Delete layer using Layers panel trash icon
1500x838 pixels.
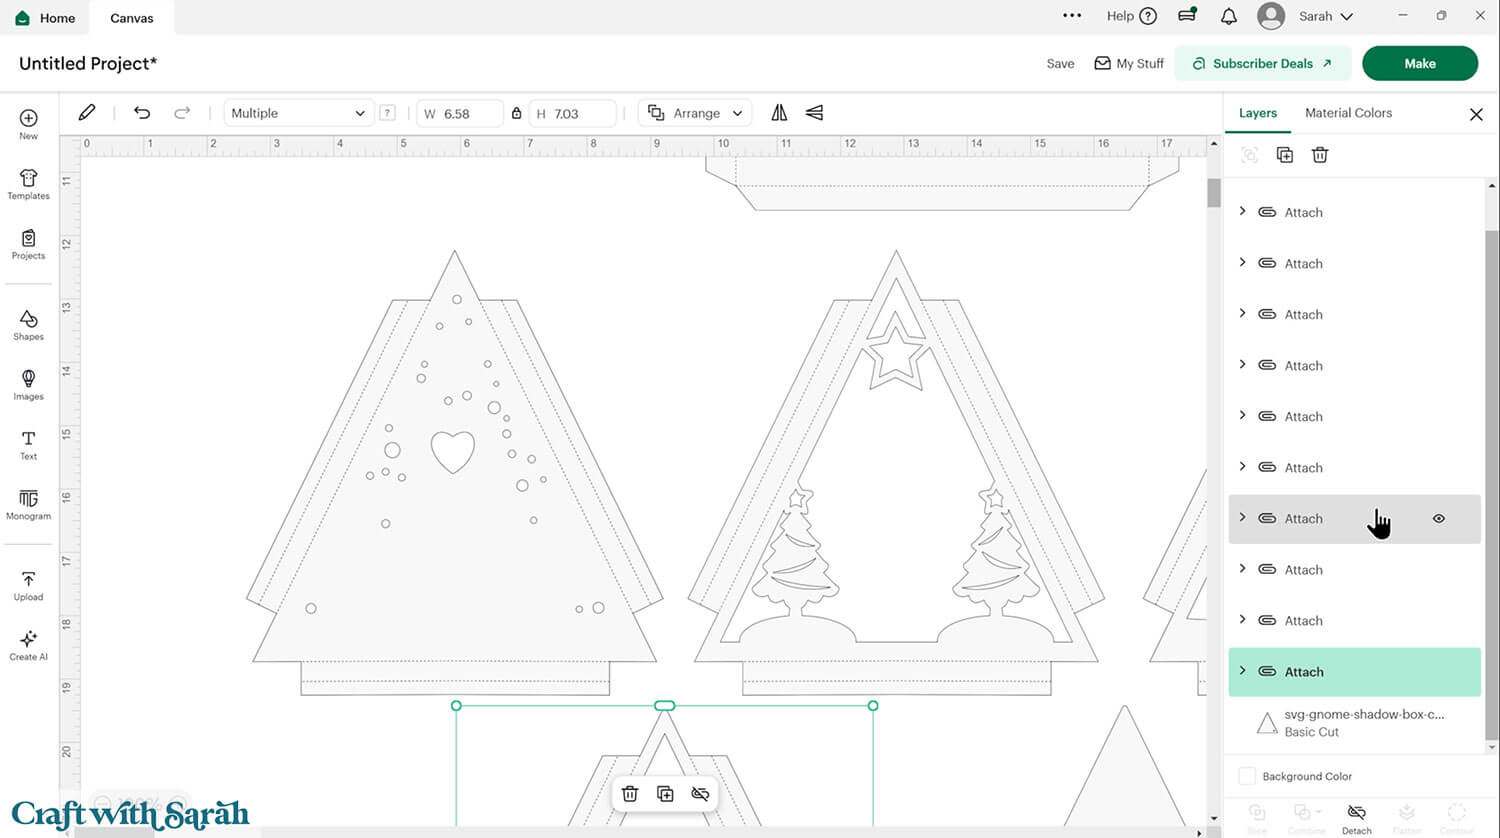tap(1320, 155)
